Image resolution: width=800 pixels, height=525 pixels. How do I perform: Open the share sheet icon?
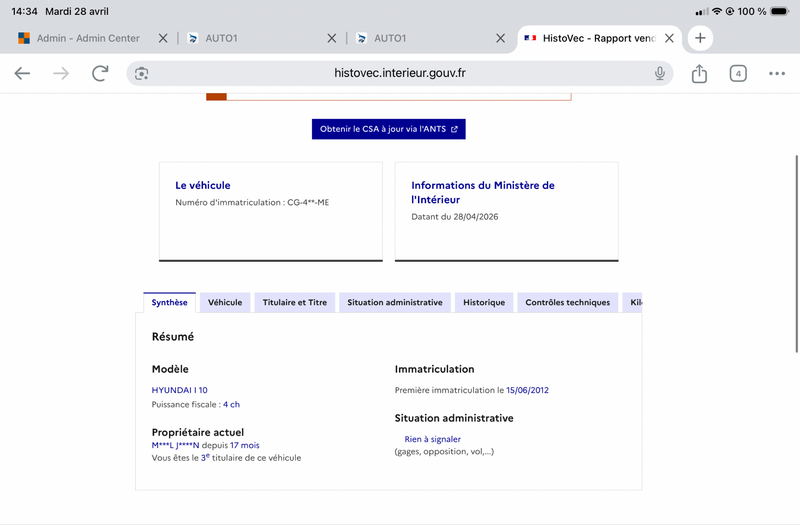(699, 73)
